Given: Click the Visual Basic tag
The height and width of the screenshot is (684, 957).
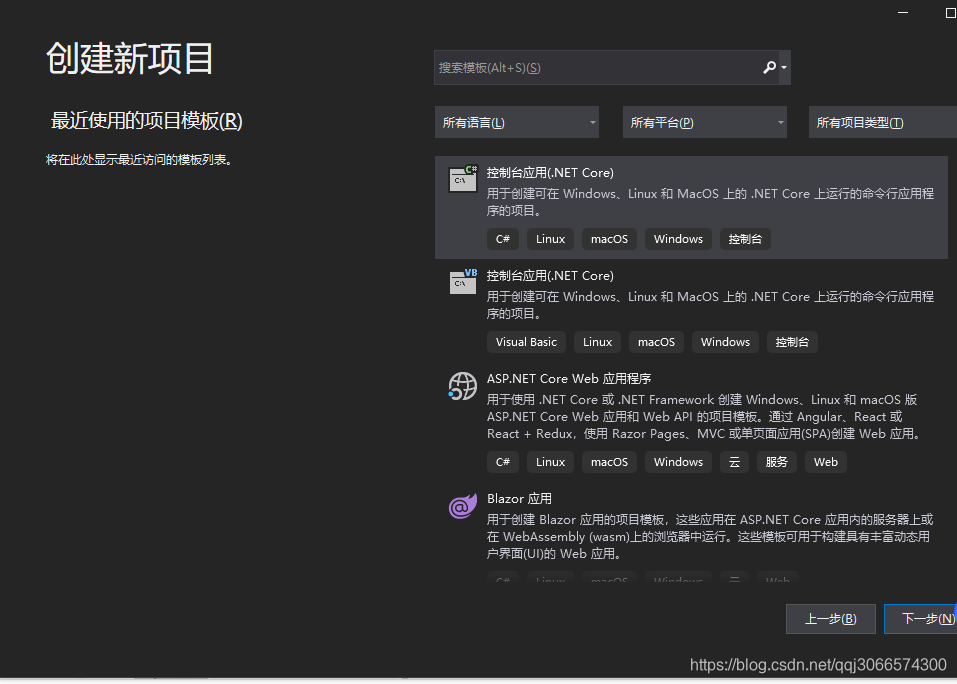Looking at the screenshot, I should 526,342.
